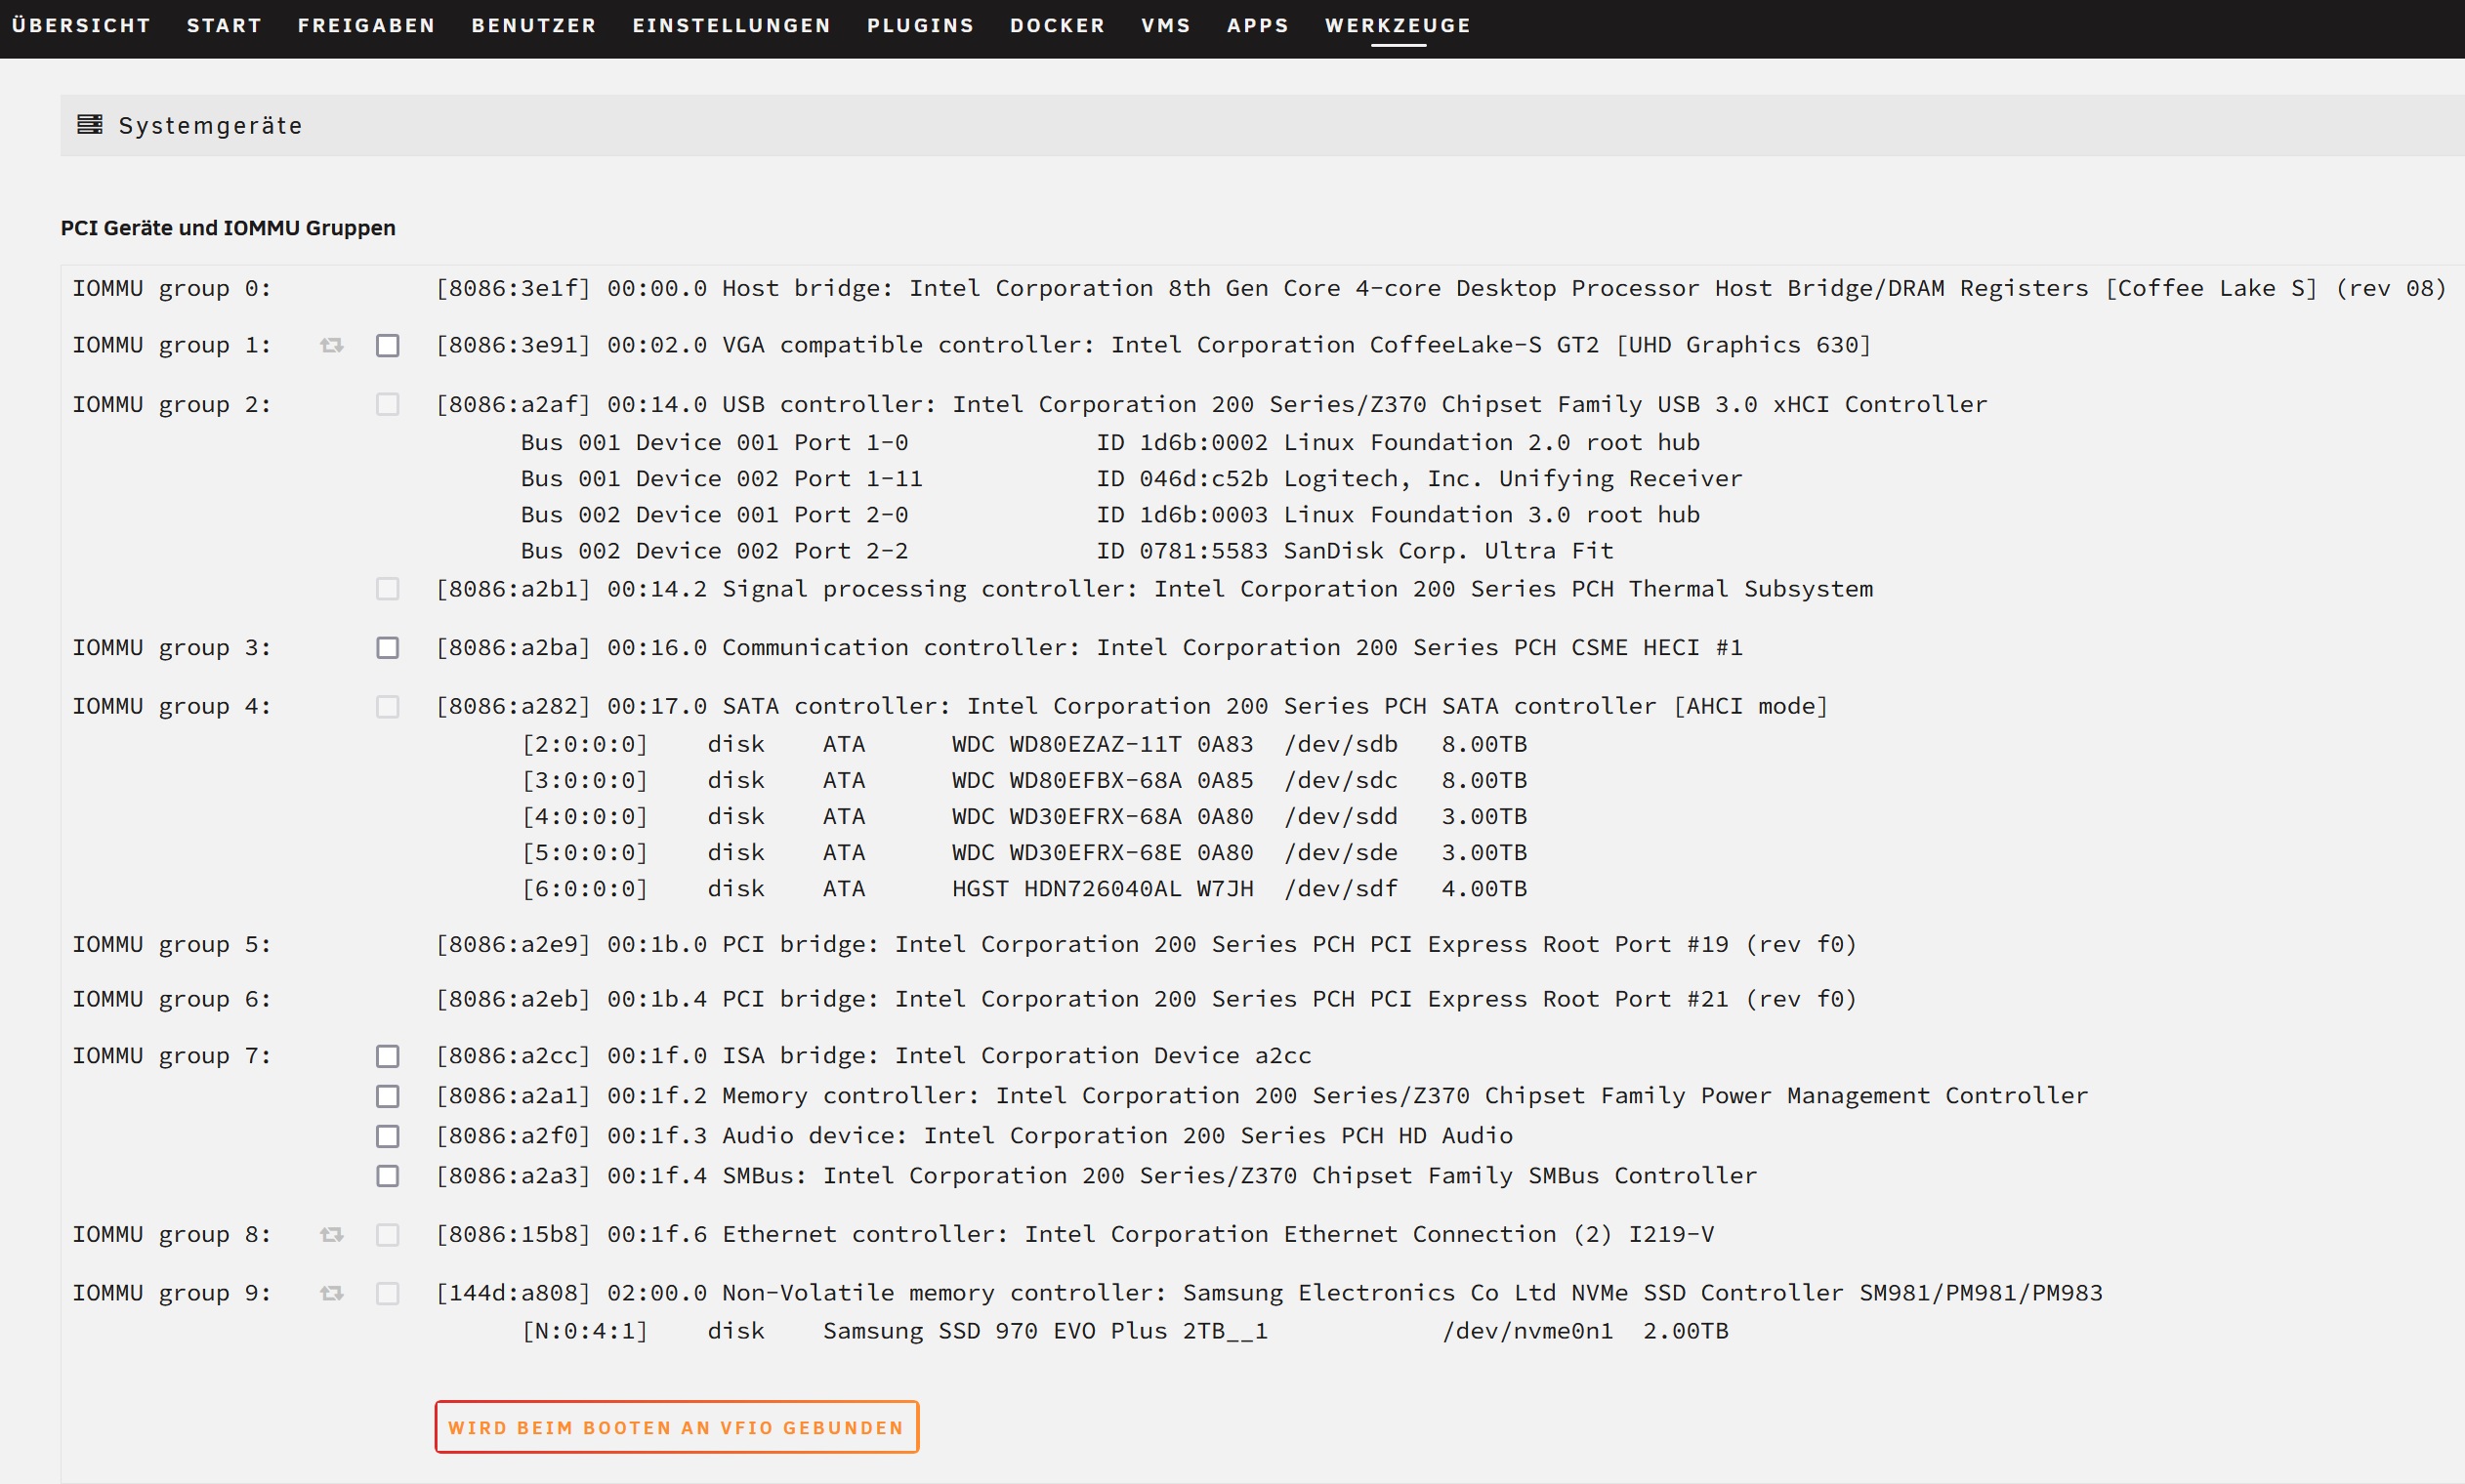Toggle the Samsung NVMe controller checkbox

[x=388, y=1293]
